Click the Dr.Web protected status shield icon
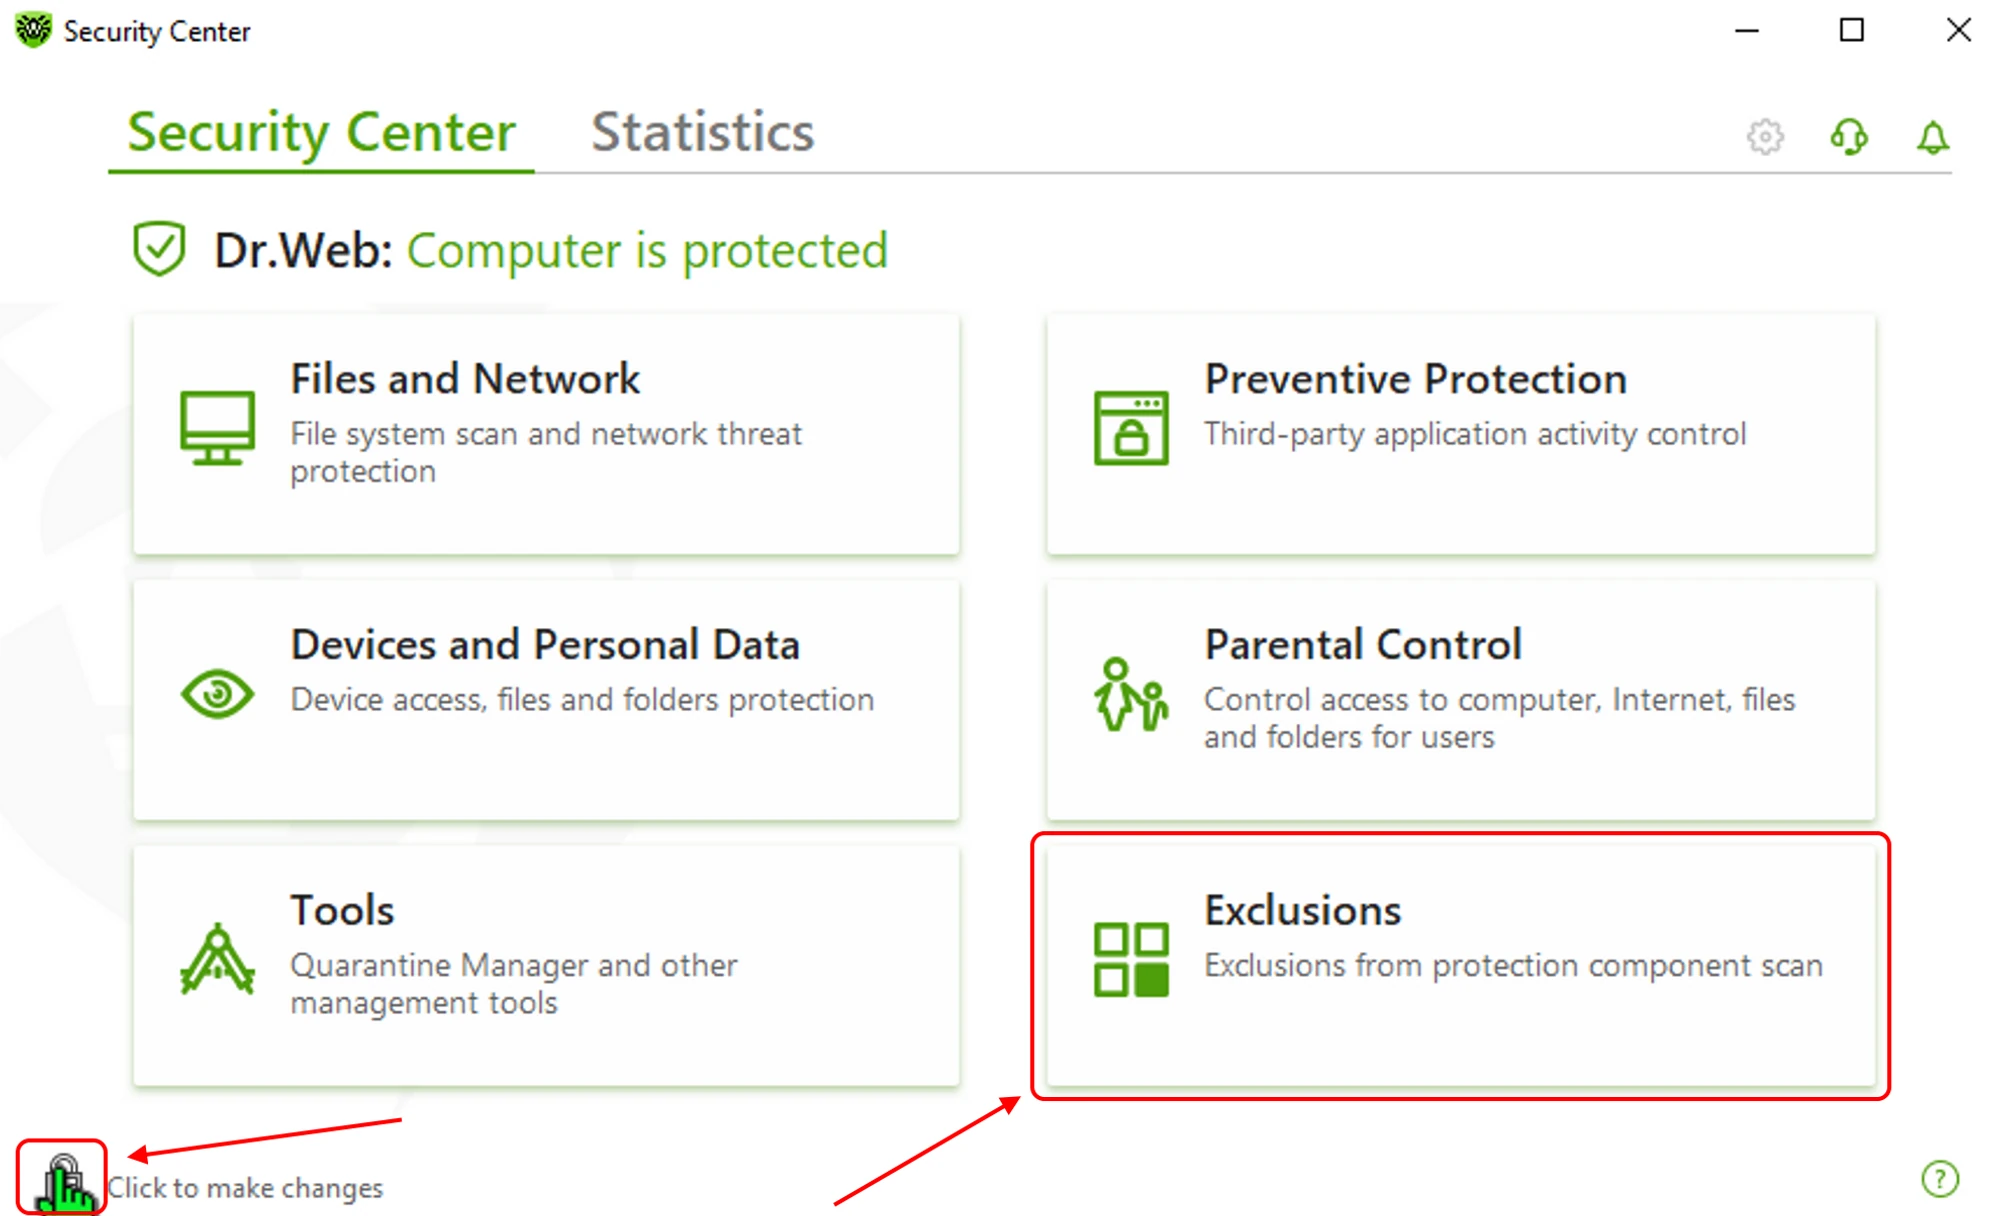 (x=159, y=248)
